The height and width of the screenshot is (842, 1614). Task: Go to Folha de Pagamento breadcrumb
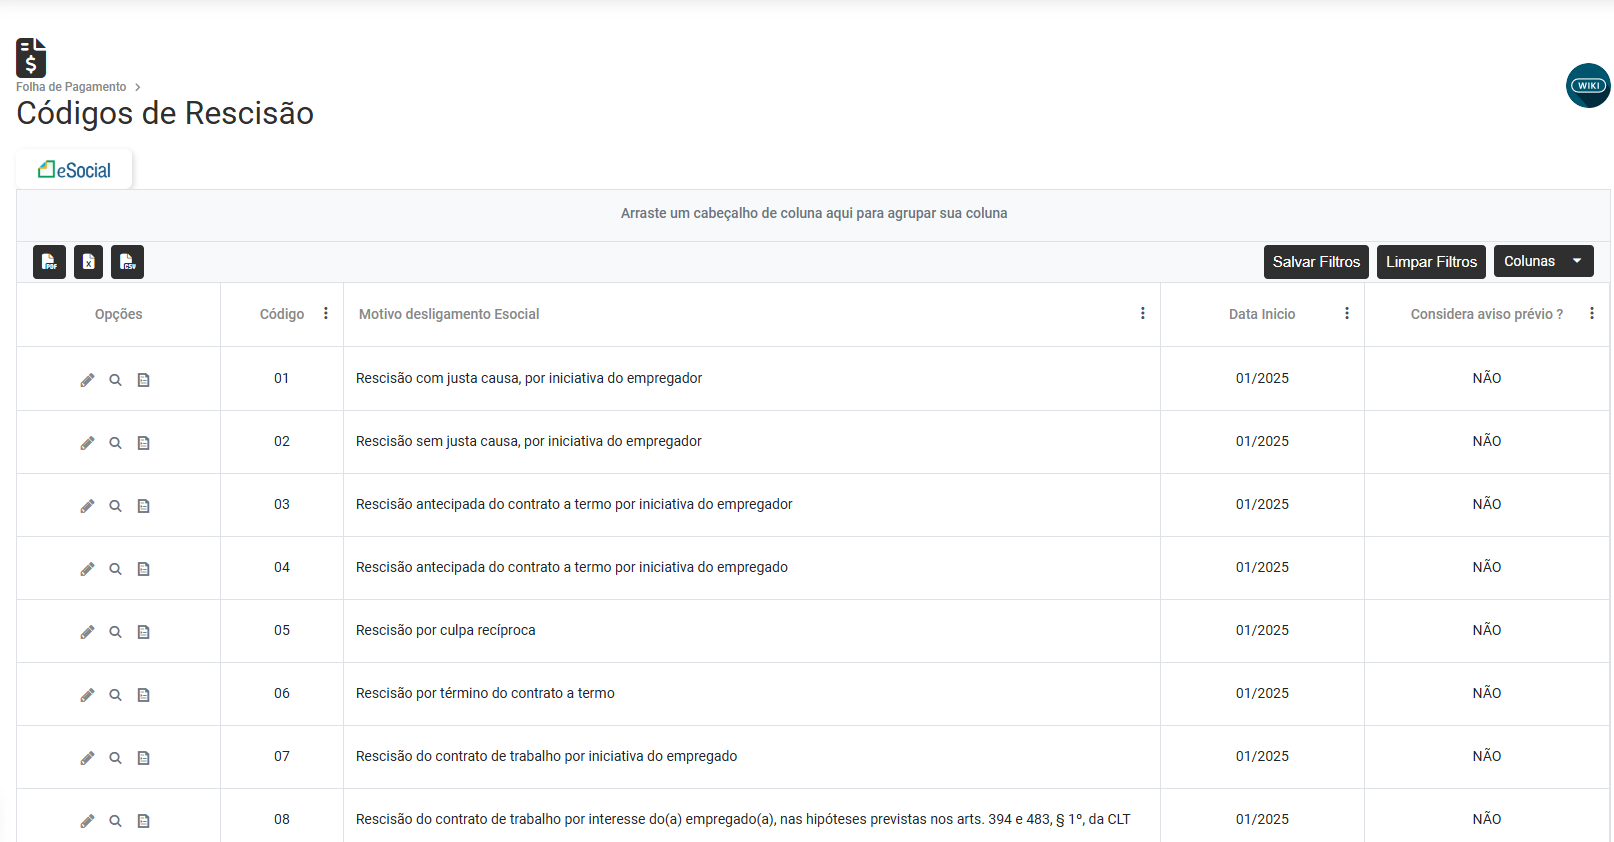coord(71,87)
